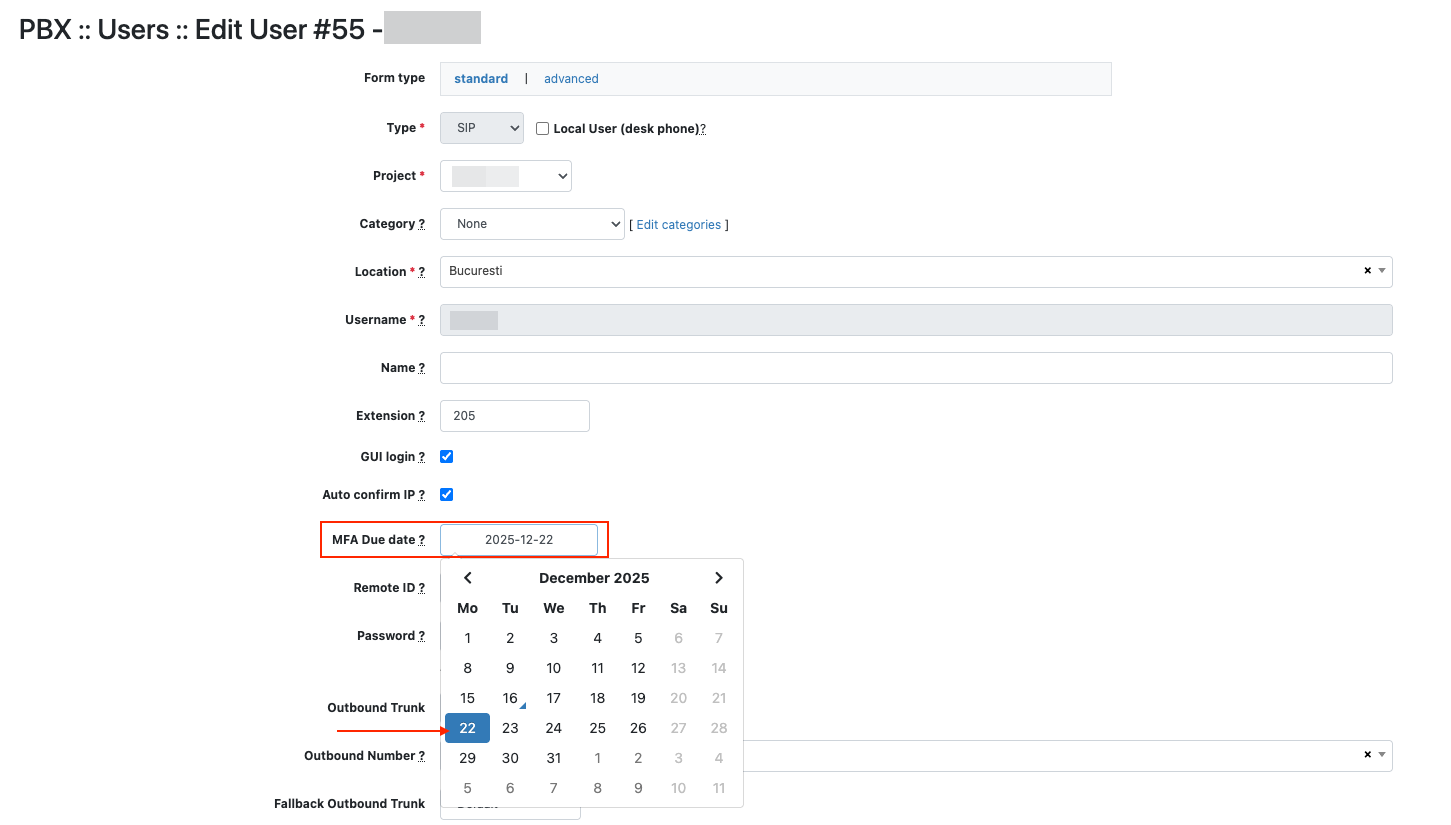1451x825 pixels.
Task: Switch to the advanced form type
Action: click(x=571, y=79)
